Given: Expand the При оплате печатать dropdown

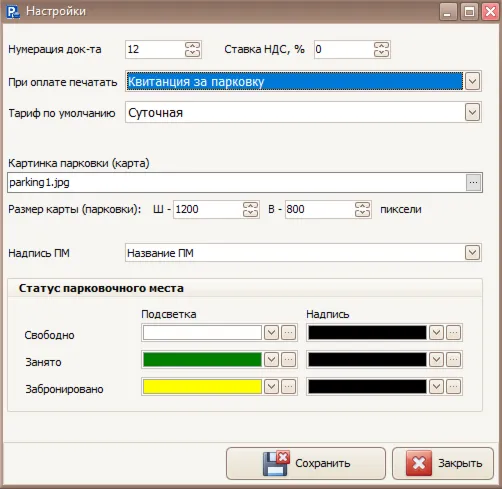Looking at the screenshot, I should tap(472, 81).
